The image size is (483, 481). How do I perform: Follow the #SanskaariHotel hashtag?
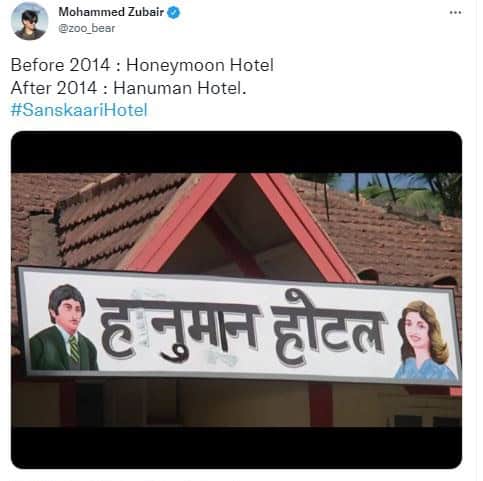pos(79,110)
